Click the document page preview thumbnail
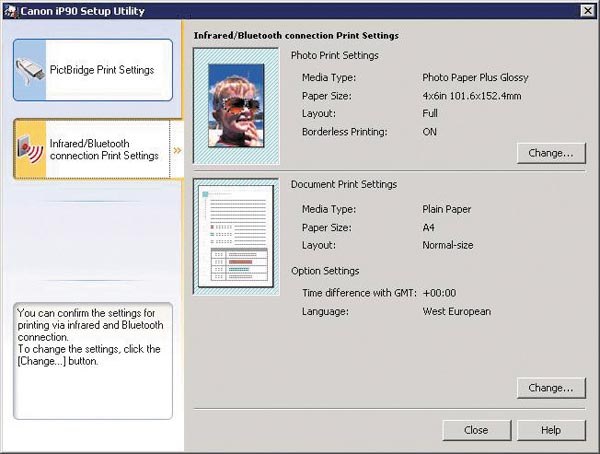The image size is (600, 454). (x=236, y=236)
